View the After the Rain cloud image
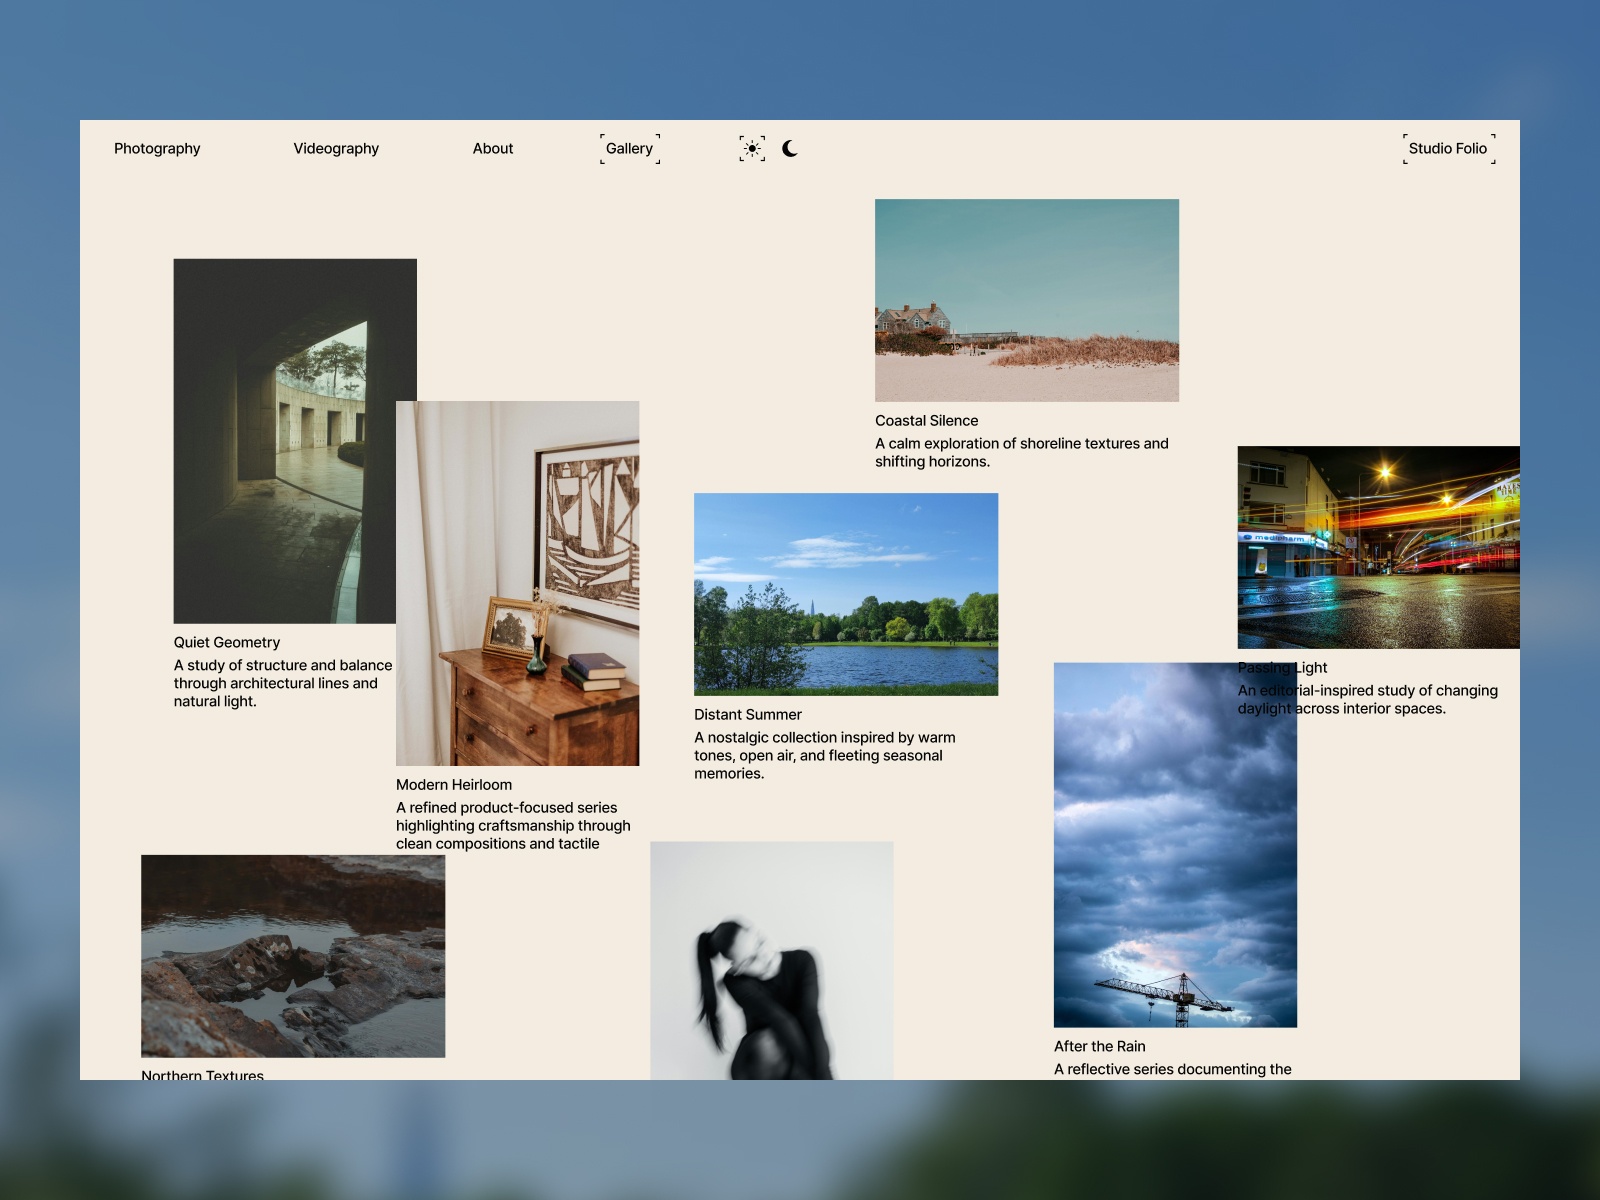1600x1200 pixels. [x=1175, y=845]
